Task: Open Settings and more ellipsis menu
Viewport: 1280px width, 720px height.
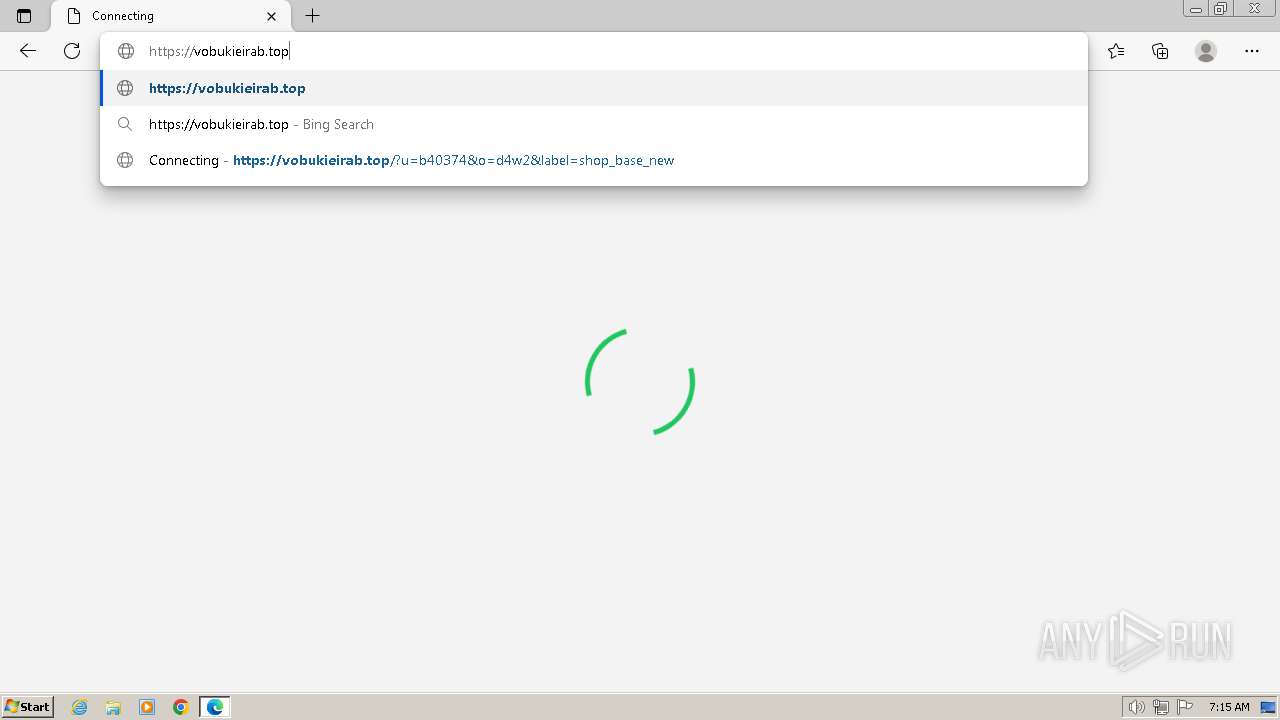Action: pos(1252,51)
